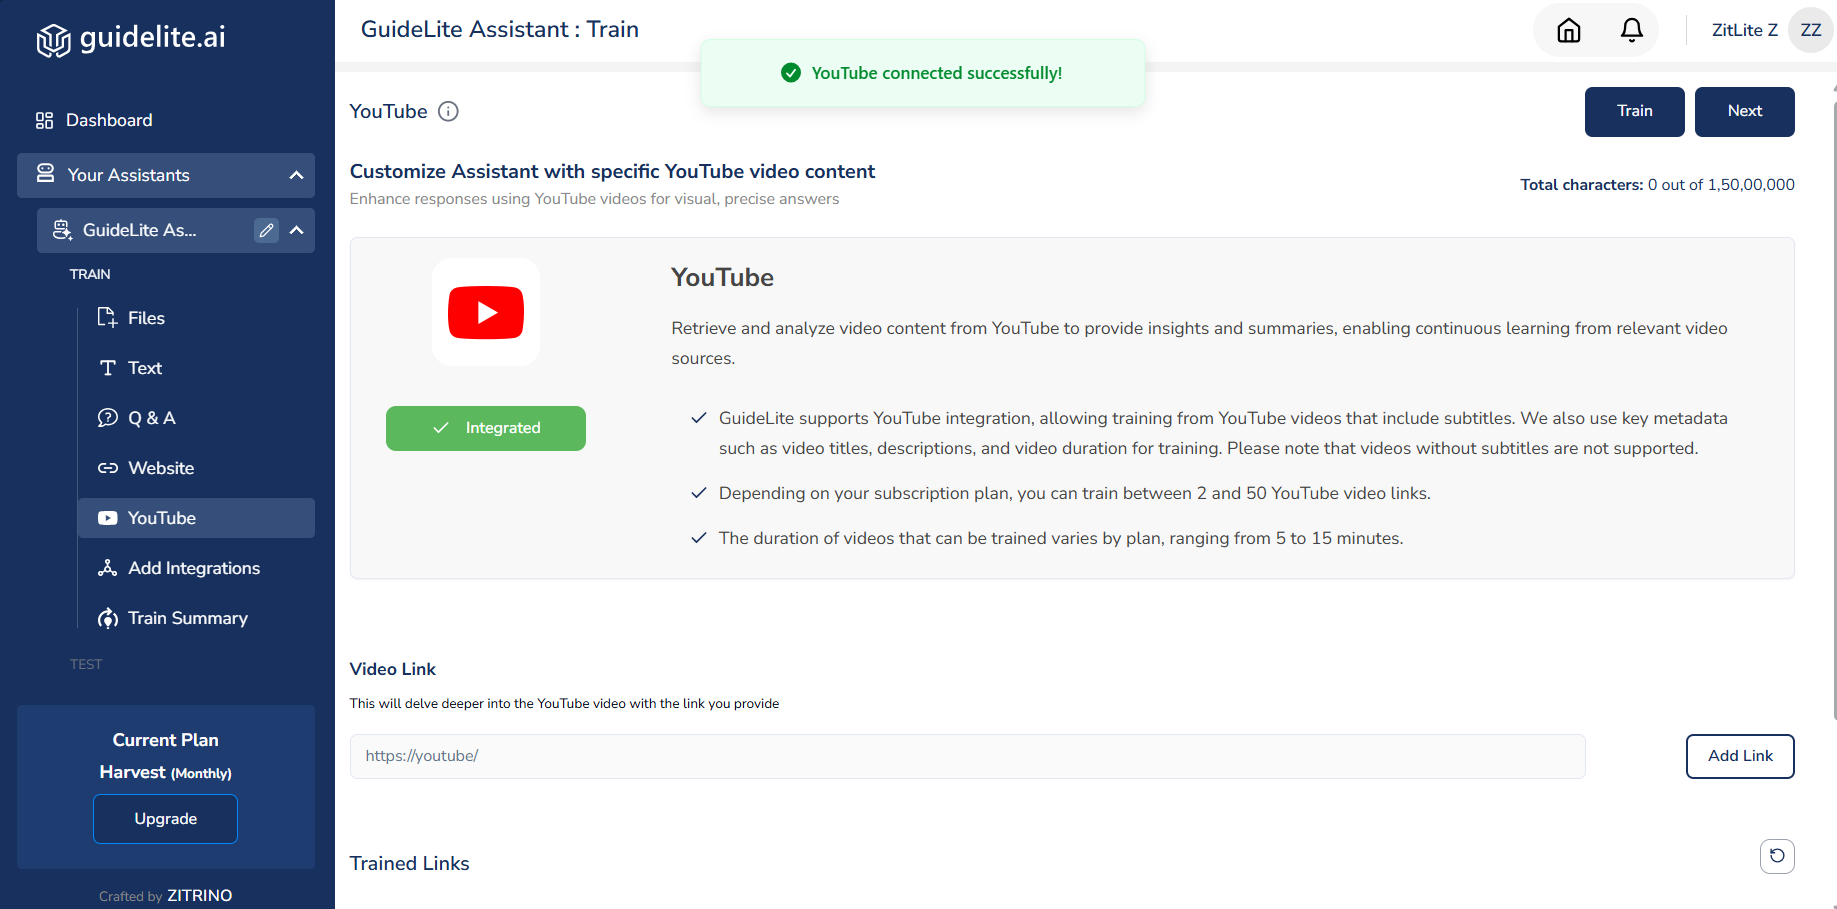Click the YouTube connected successfully notification

coord(923,73)
